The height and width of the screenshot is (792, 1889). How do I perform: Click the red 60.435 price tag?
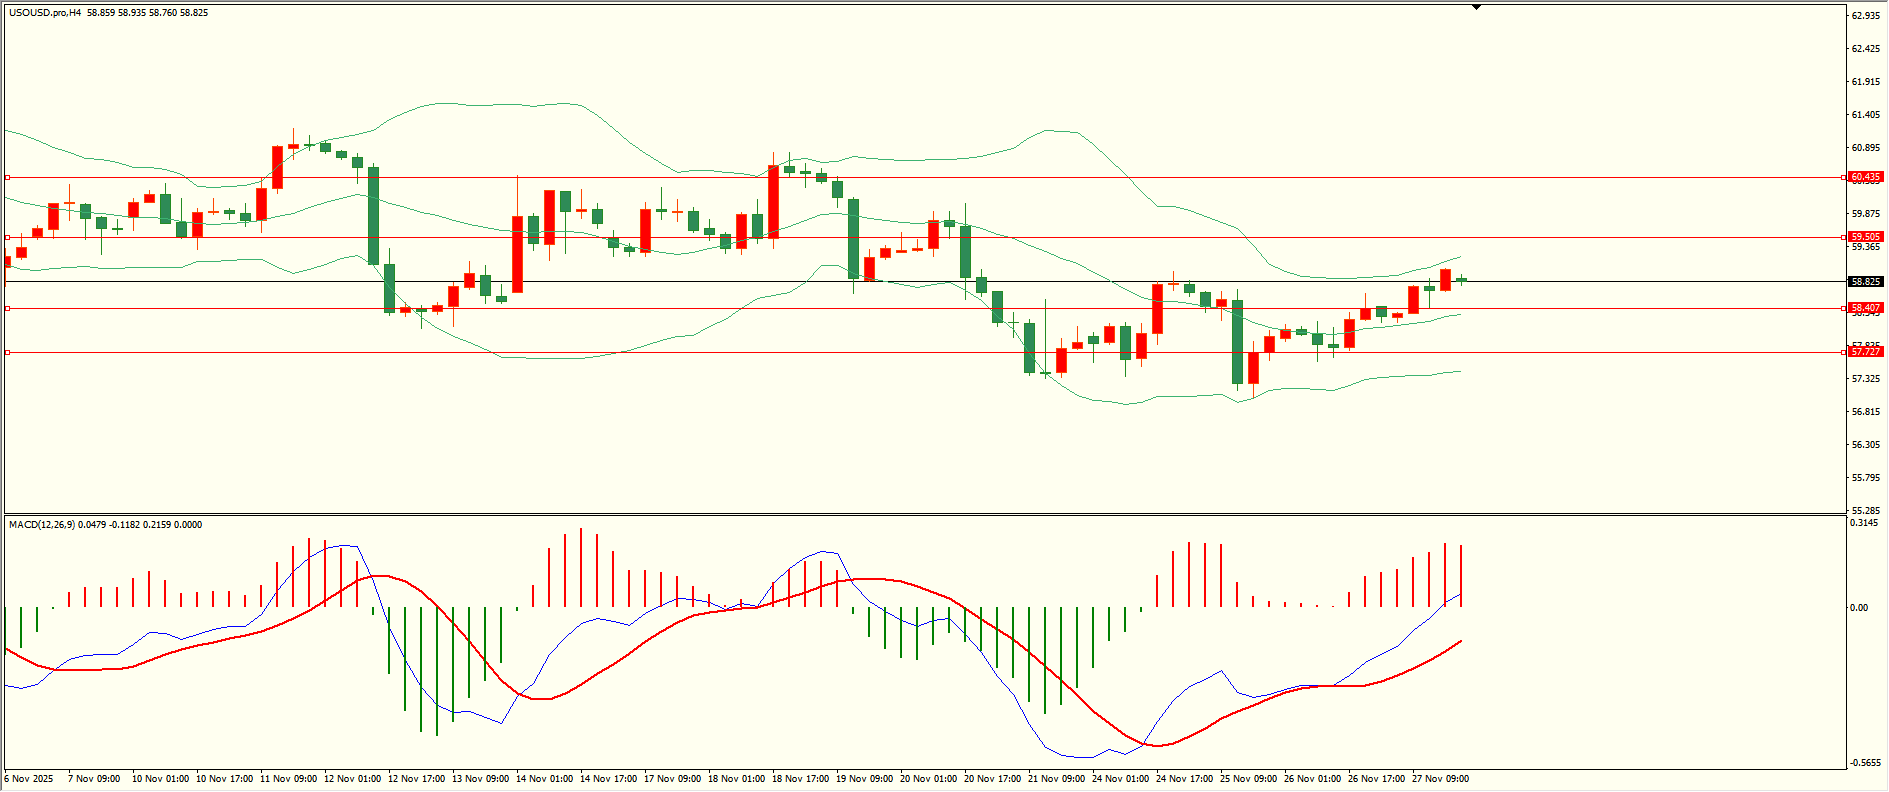tap(1865, 177)
